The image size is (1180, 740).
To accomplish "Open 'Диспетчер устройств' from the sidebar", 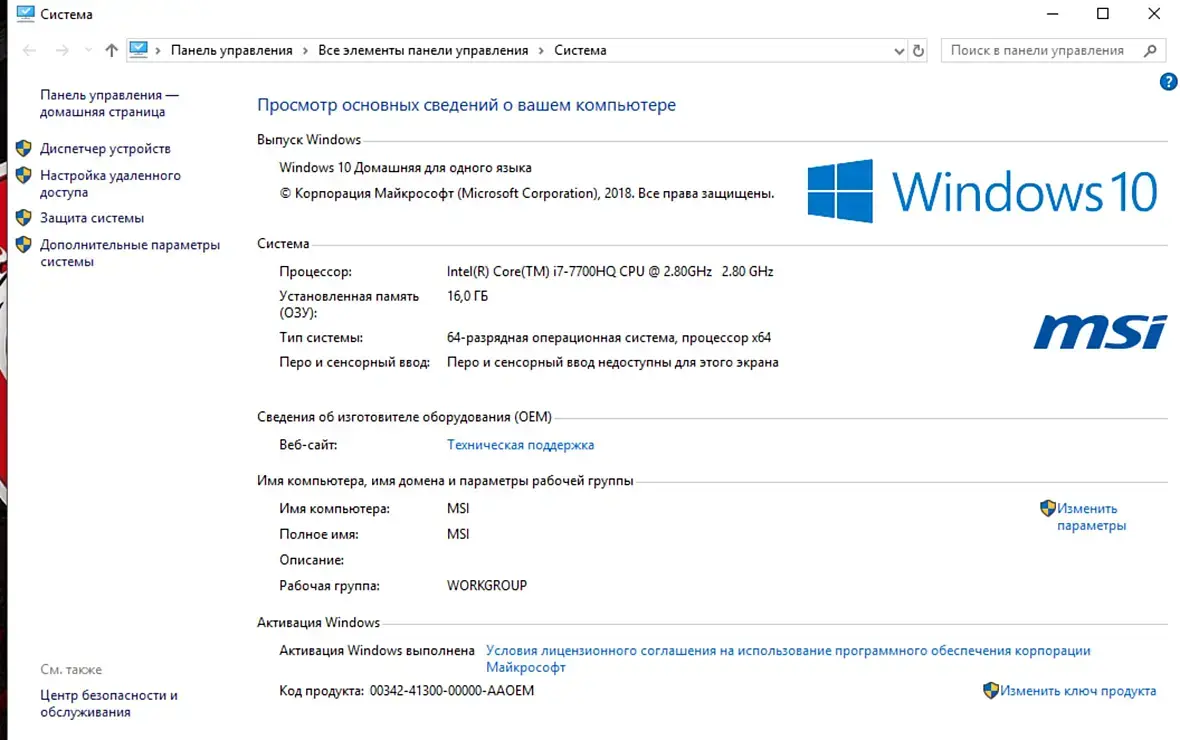I will point(105,149).
